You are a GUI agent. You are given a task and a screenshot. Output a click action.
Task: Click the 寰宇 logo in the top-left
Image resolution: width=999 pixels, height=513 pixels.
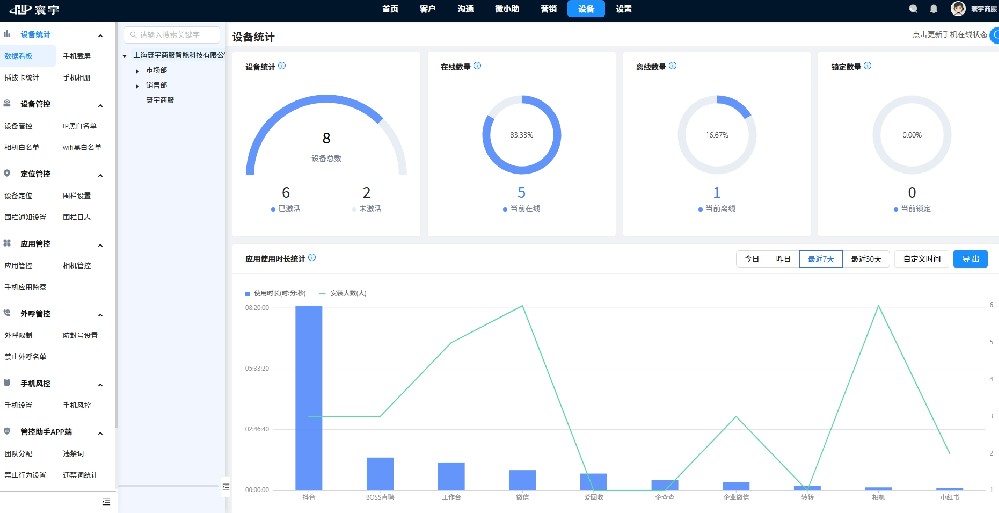click(x=34, y=10)
